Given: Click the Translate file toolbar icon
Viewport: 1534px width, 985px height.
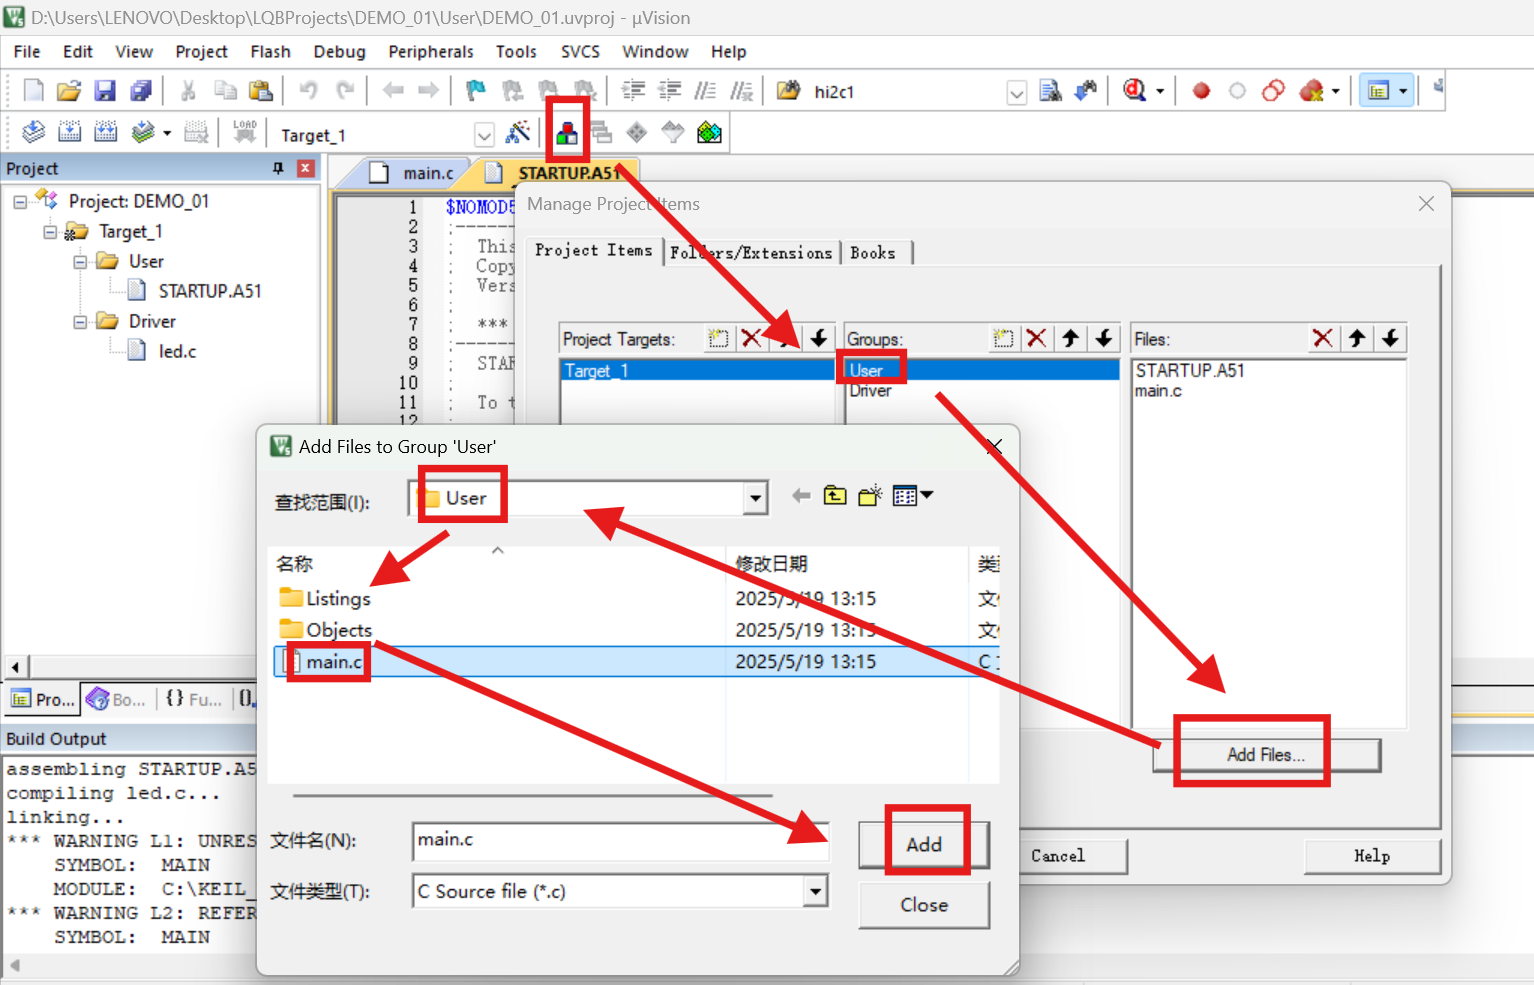Looking at the screenshot, I should pos(33,132).
